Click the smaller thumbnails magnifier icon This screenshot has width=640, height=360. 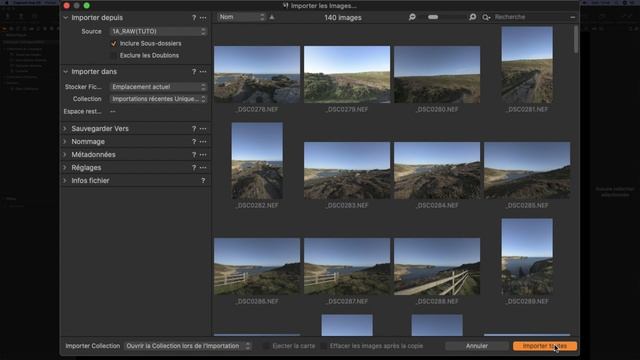pyautogui.click(x=412, y=17)
